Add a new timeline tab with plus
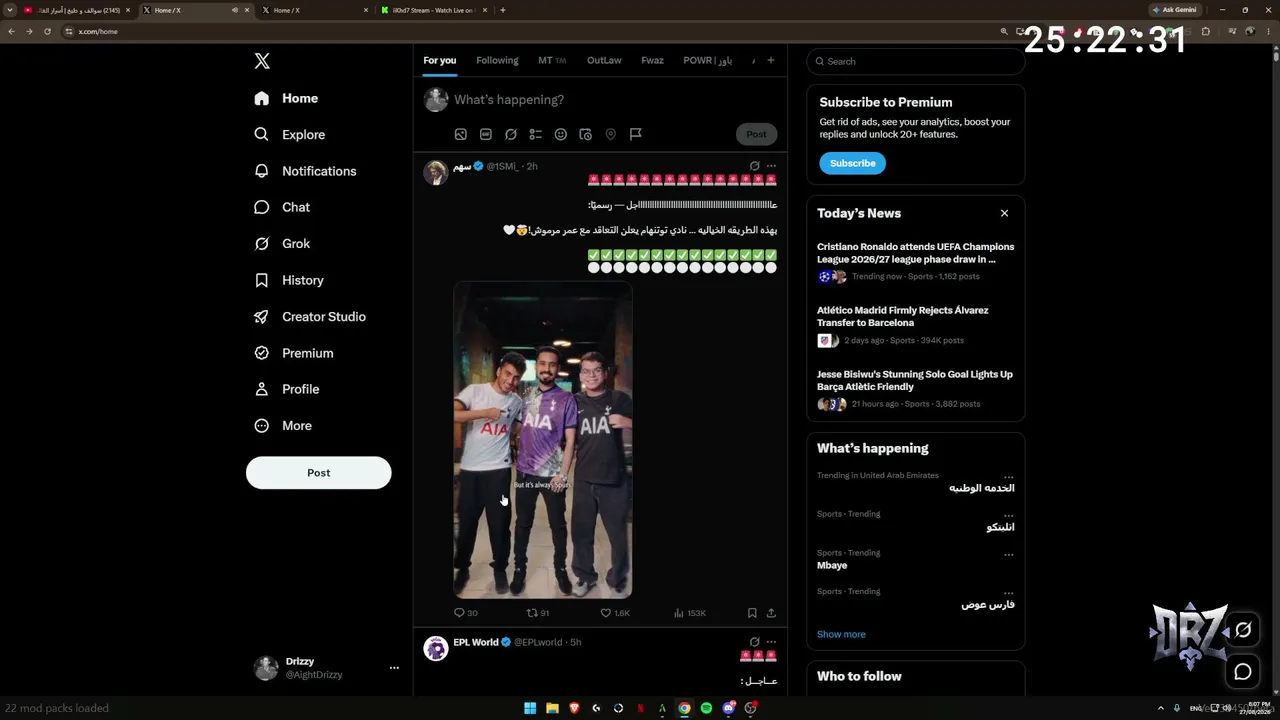Image resolution: width=1280 pixels, height=720 pixels. [x=770, y=61]
